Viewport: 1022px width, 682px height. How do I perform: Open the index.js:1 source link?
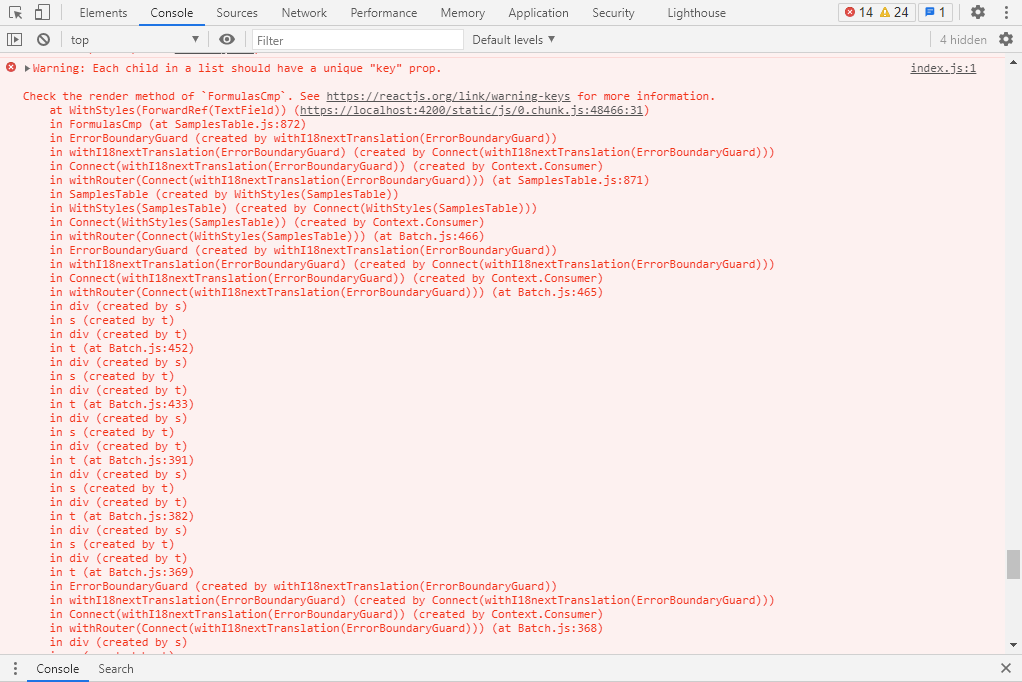click(x=942, y=69)
